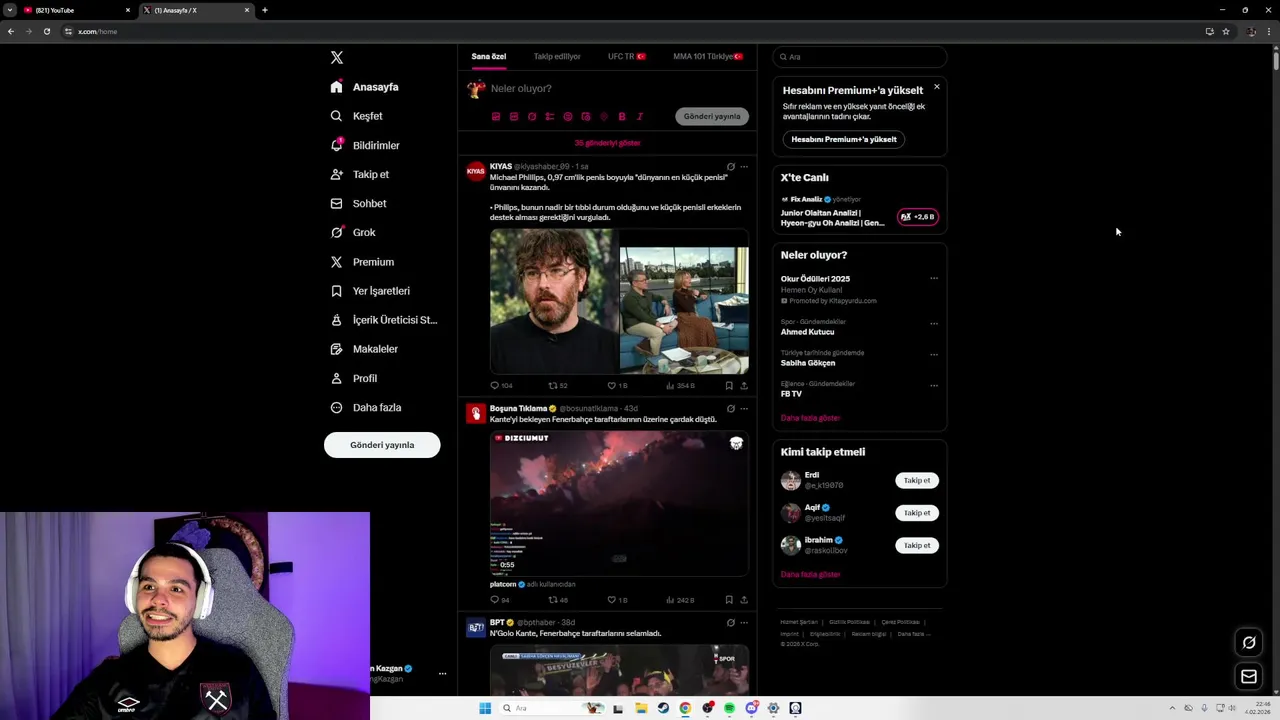Toggle bold formatting in composer
This screenshot has height=720, width=1280.
(622, 117)
